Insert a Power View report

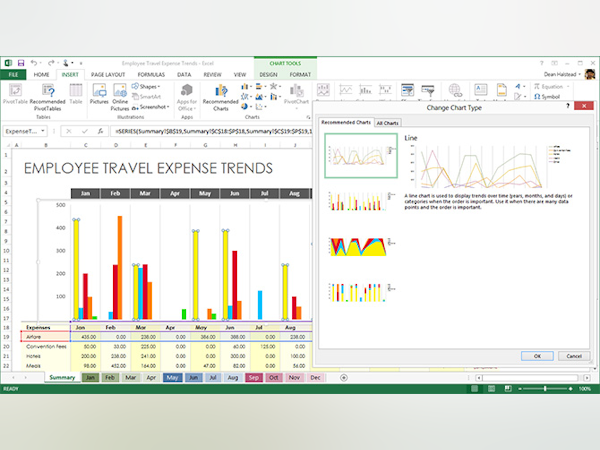coord(323,91)
